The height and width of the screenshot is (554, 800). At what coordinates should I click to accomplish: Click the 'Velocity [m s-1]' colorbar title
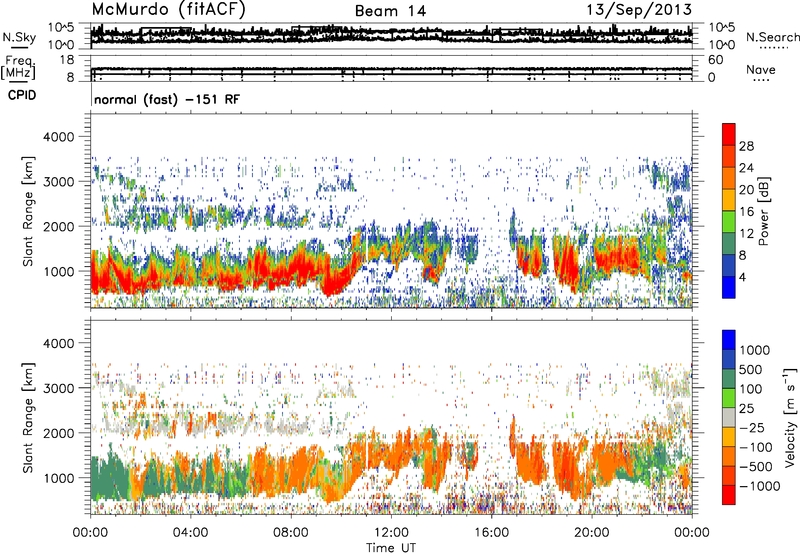pyautogui.click(x=790, y=417)
